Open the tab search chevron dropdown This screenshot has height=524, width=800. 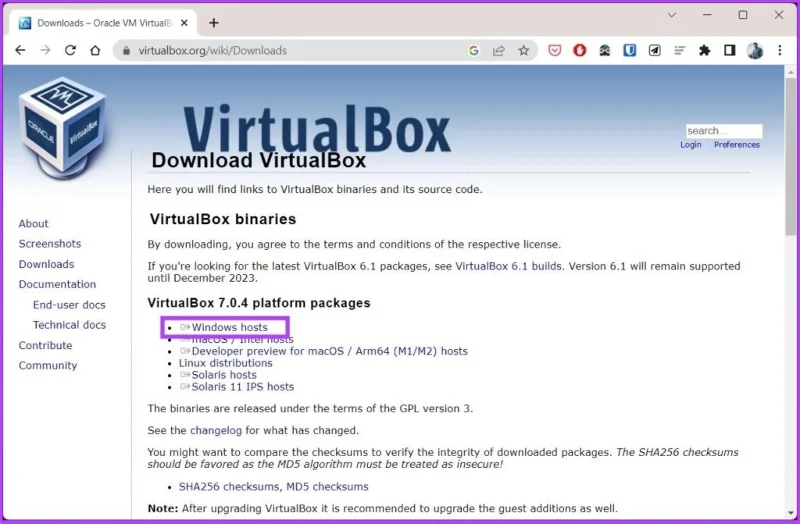pos(672,15)
